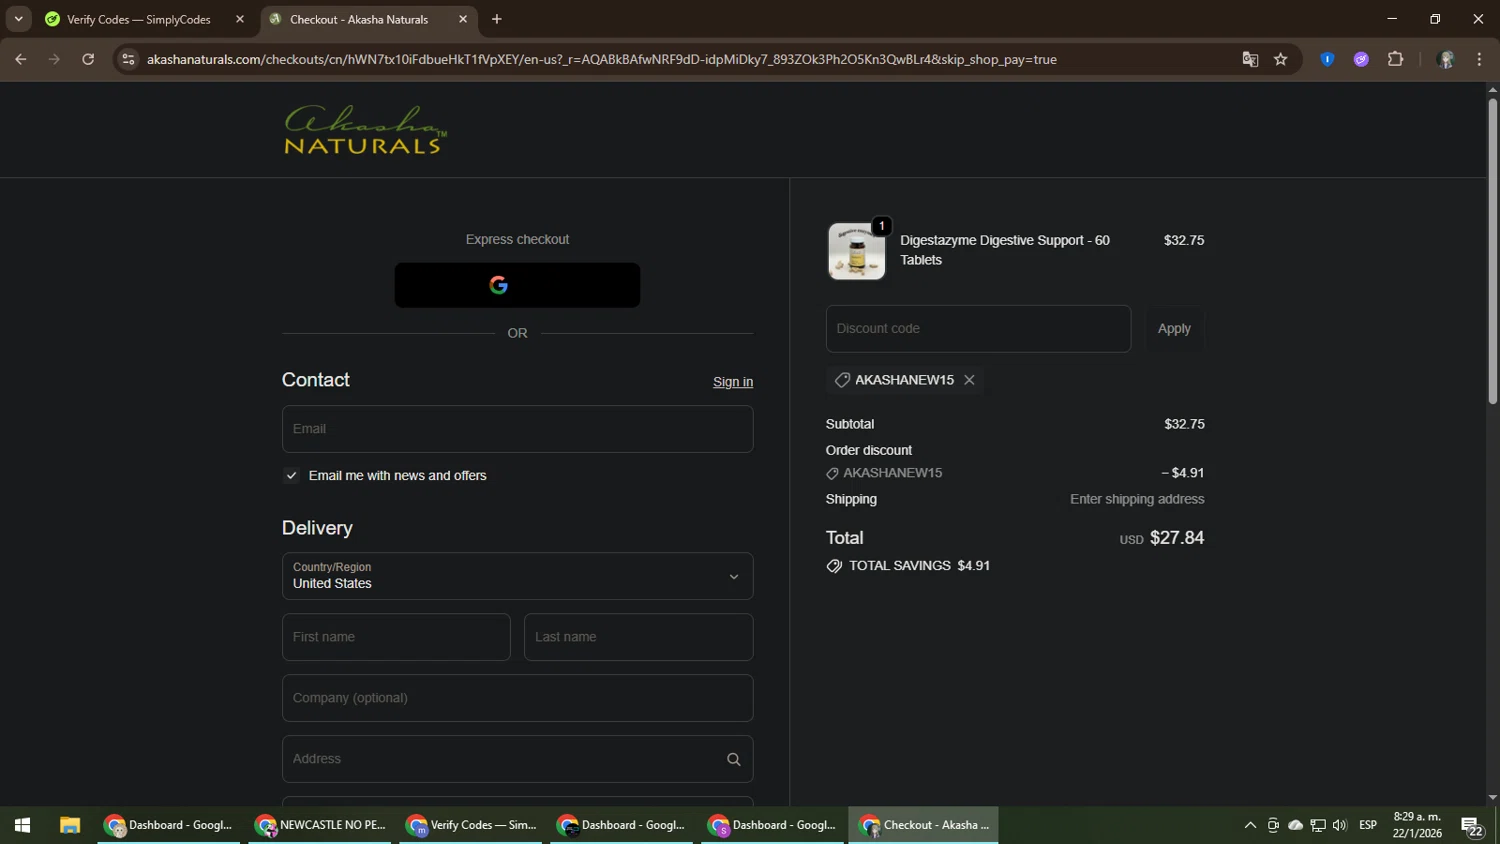
Task: Open network settings tray icon
Action: tap(1318, 825)
